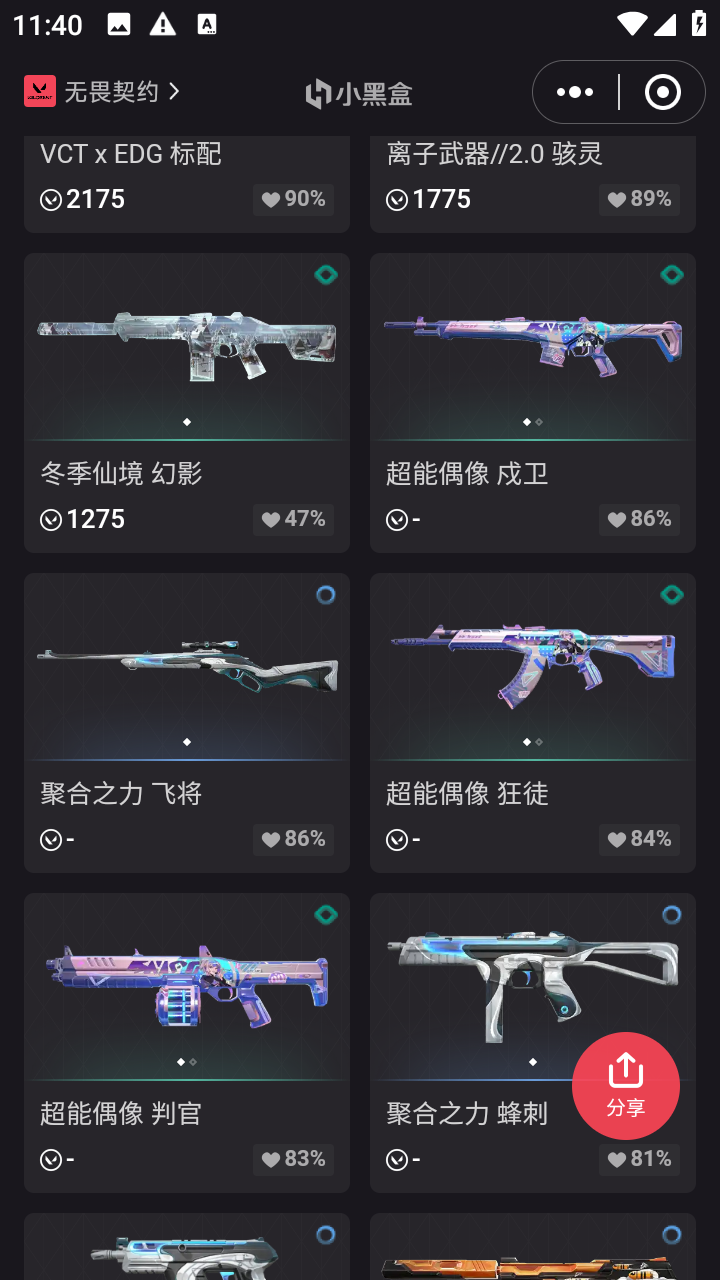
Task: Switch variant dots on 超能偶像 戍卫 card
Action: tap(533, 422)
